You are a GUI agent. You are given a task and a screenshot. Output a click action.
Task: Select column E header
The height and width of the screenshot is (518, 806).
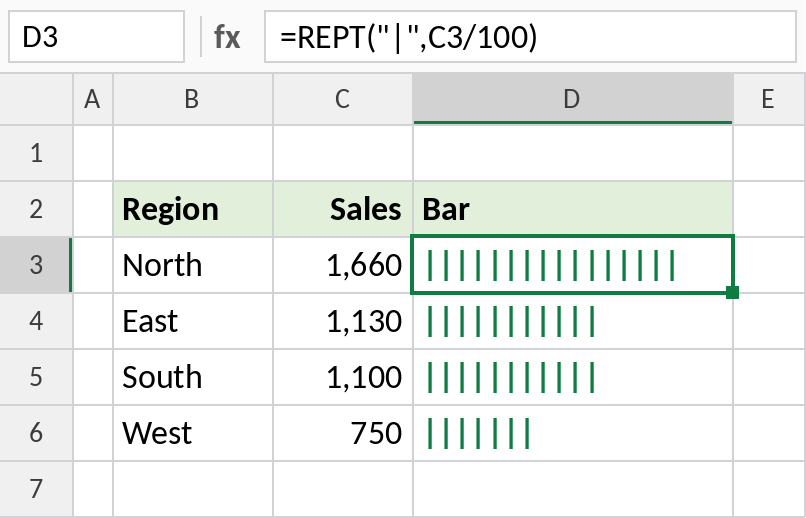coord(770,99)
